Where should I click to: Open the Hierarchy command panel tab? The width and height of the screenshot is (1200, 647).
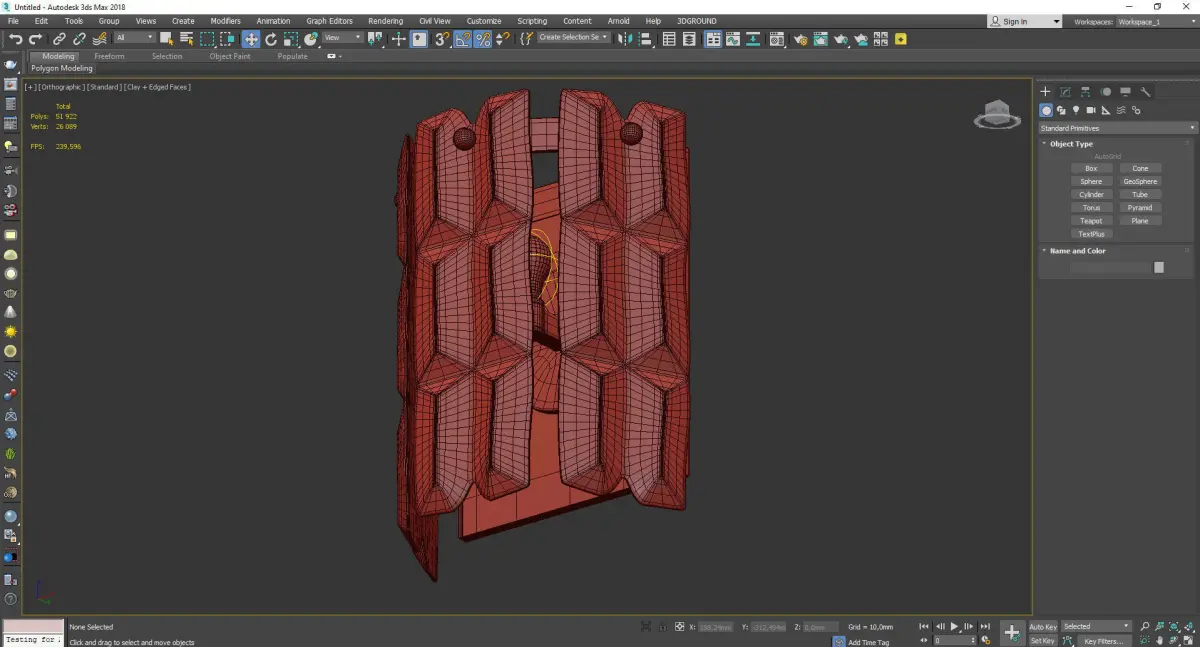tap(1085, 92)
